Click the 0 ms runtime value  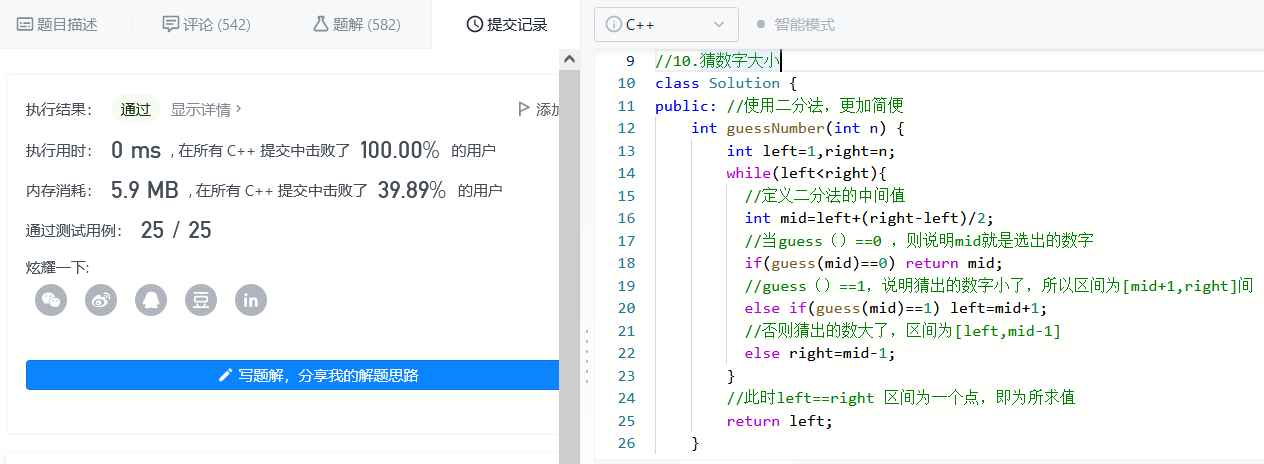point(136,151)
